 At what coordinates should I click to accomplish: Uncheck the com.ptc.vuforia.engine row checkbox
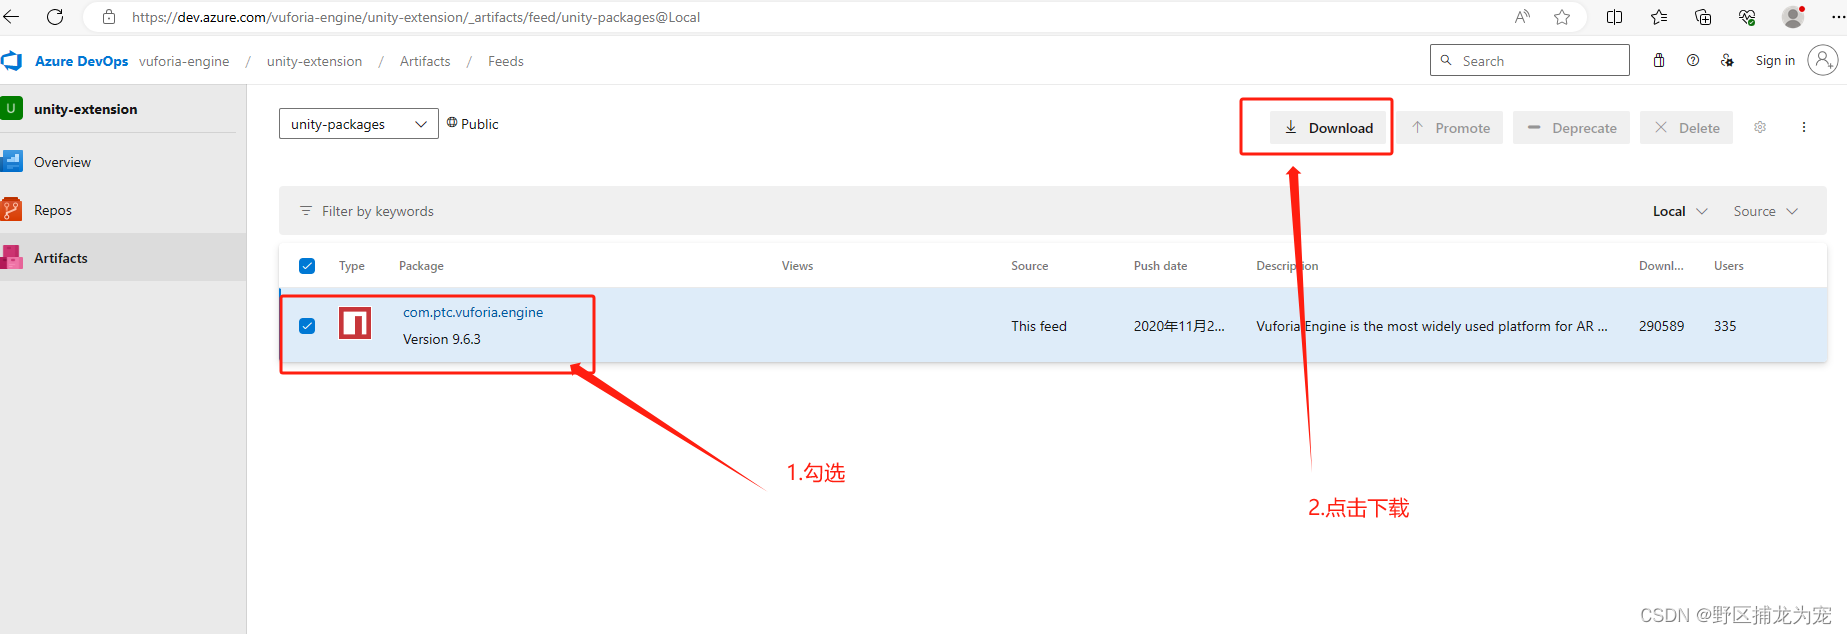307,326
